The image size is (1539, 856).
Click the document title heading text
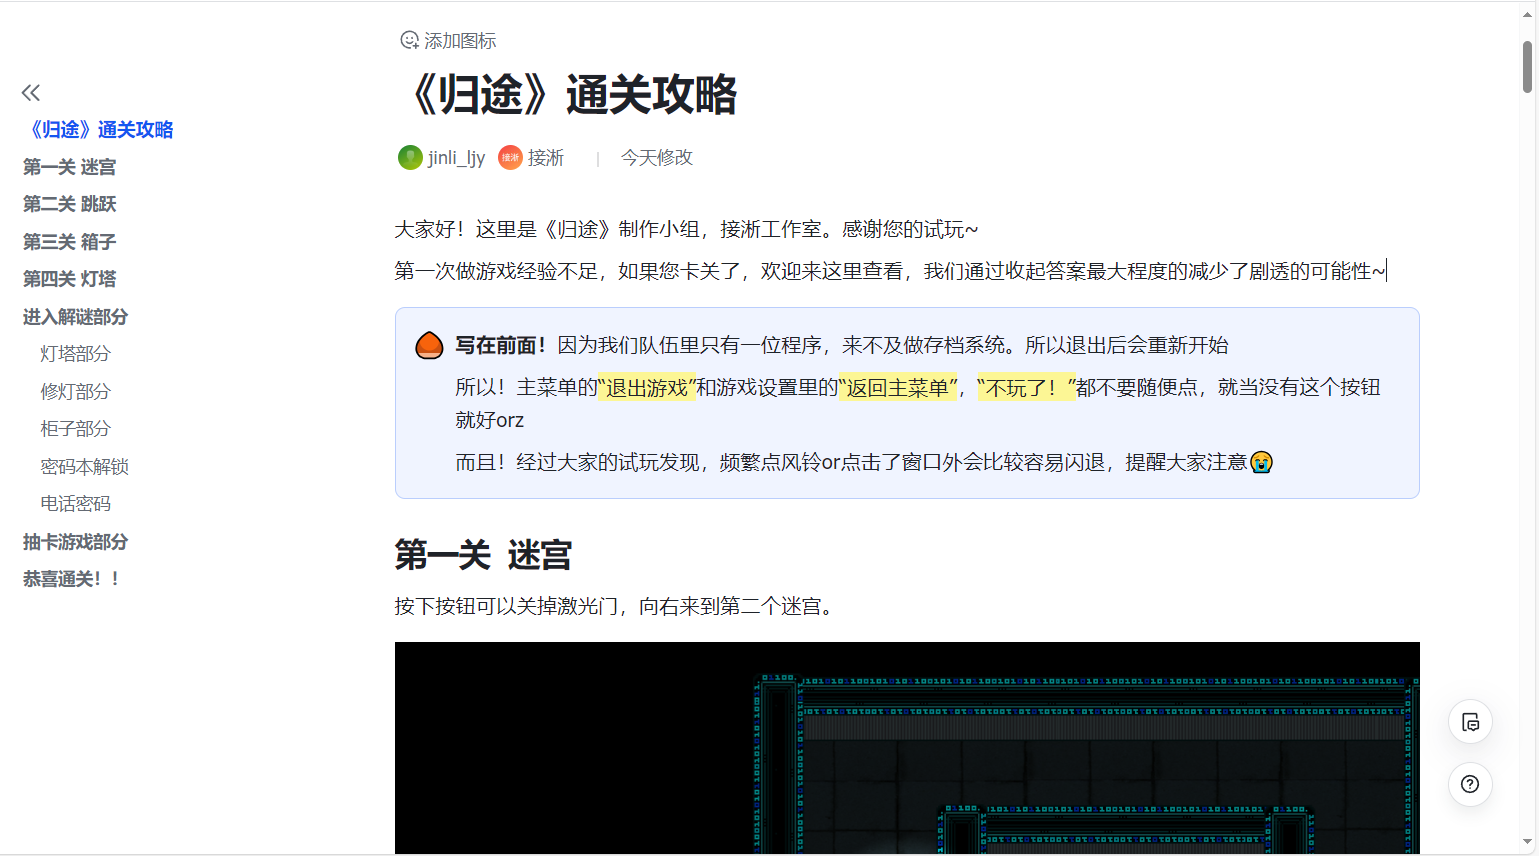tap(572, 96)
